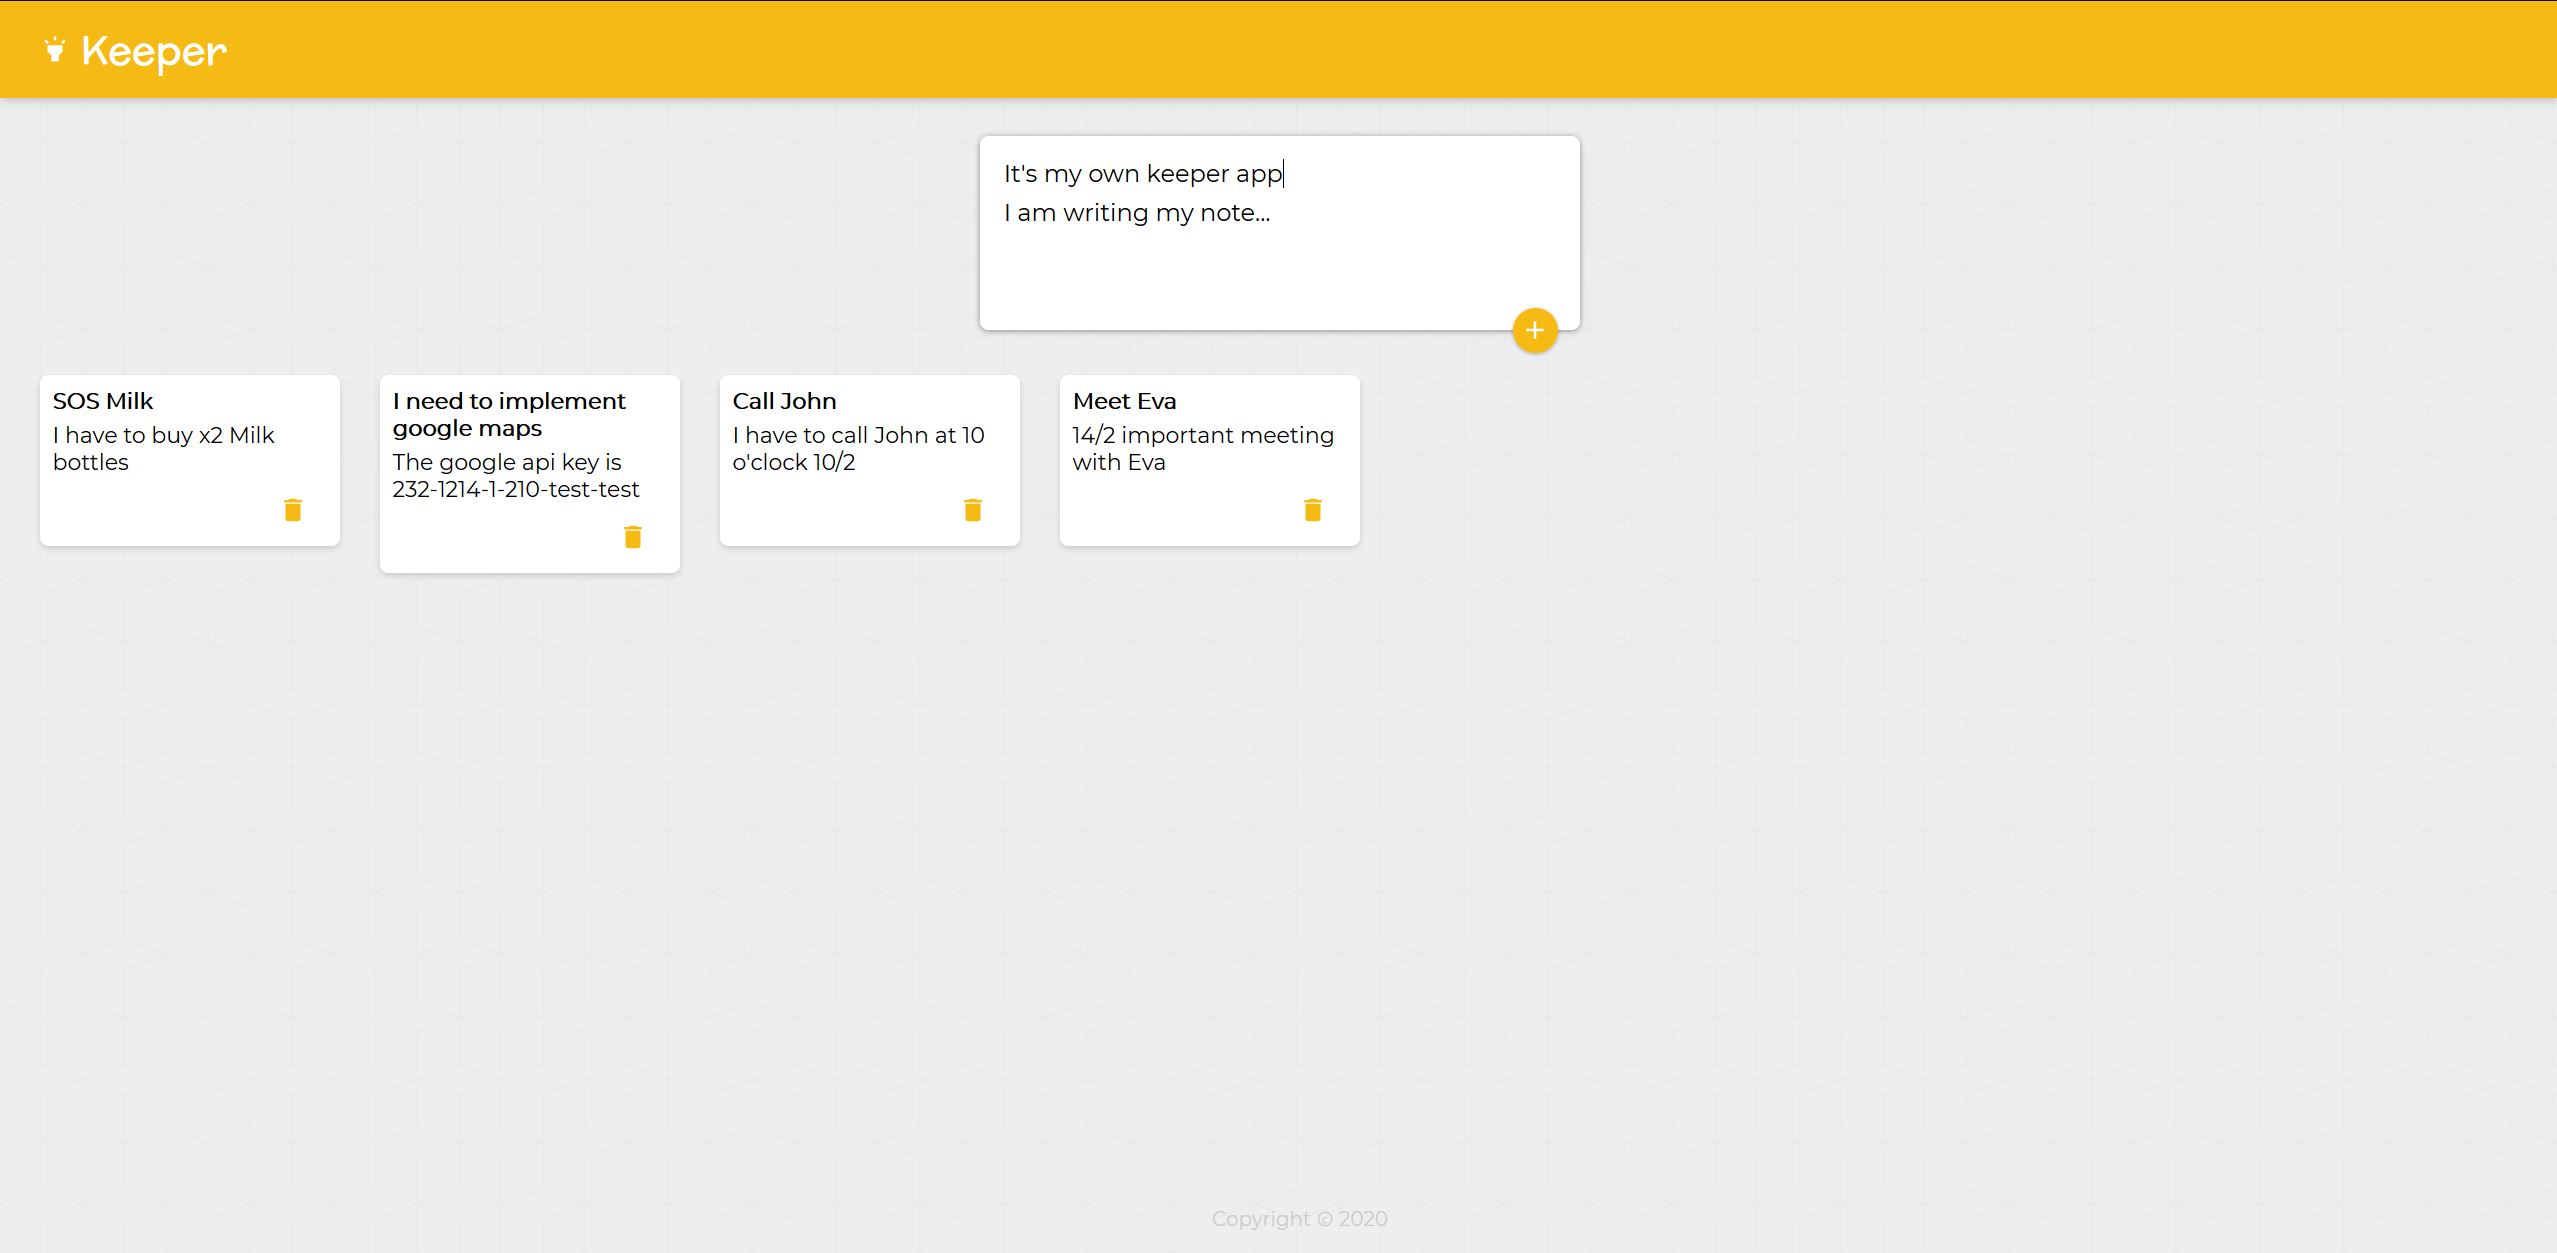2557x1253 pixels.
Task: Click the SOS Milk note title
Action: pyautogui.click(x=103, y=401)
